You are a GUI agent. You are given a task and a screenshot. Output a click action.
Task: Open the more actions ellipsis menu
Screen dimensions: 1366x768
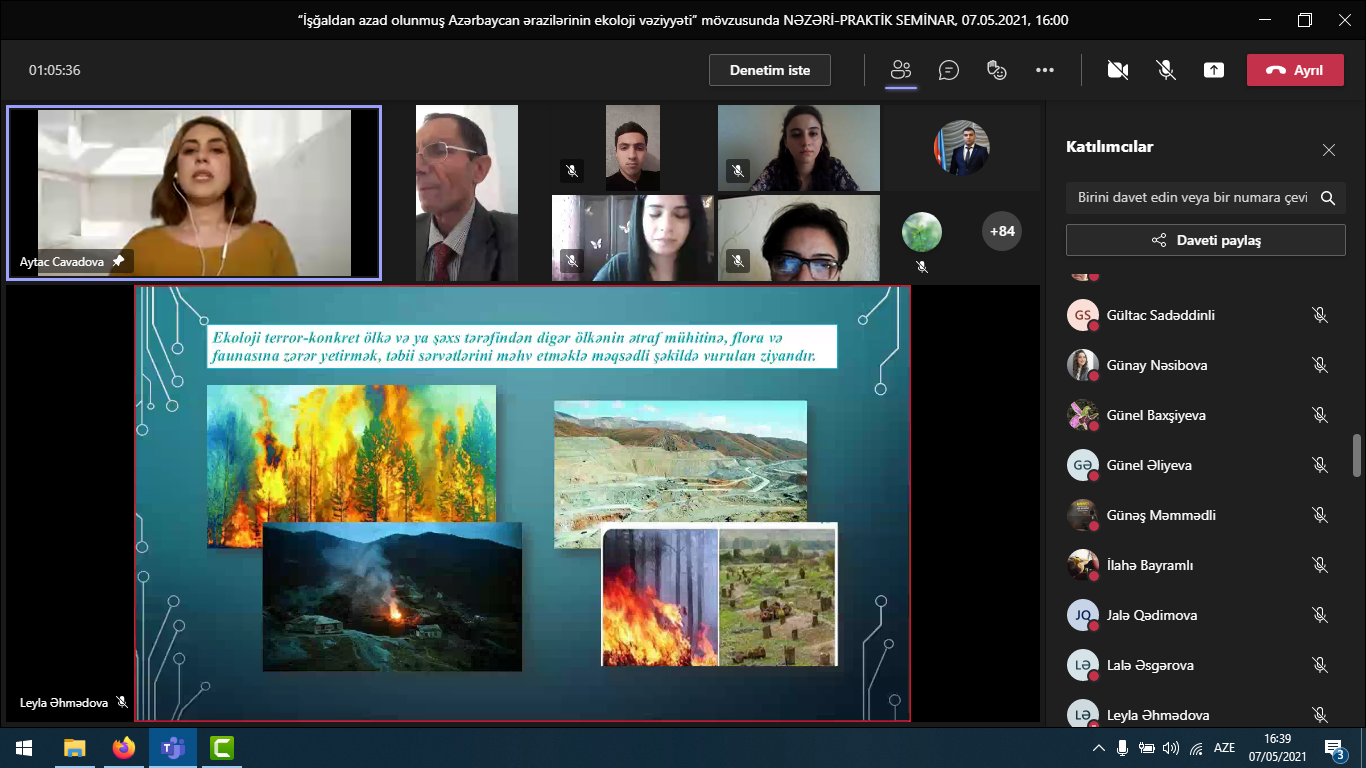tap(1045, 70)
